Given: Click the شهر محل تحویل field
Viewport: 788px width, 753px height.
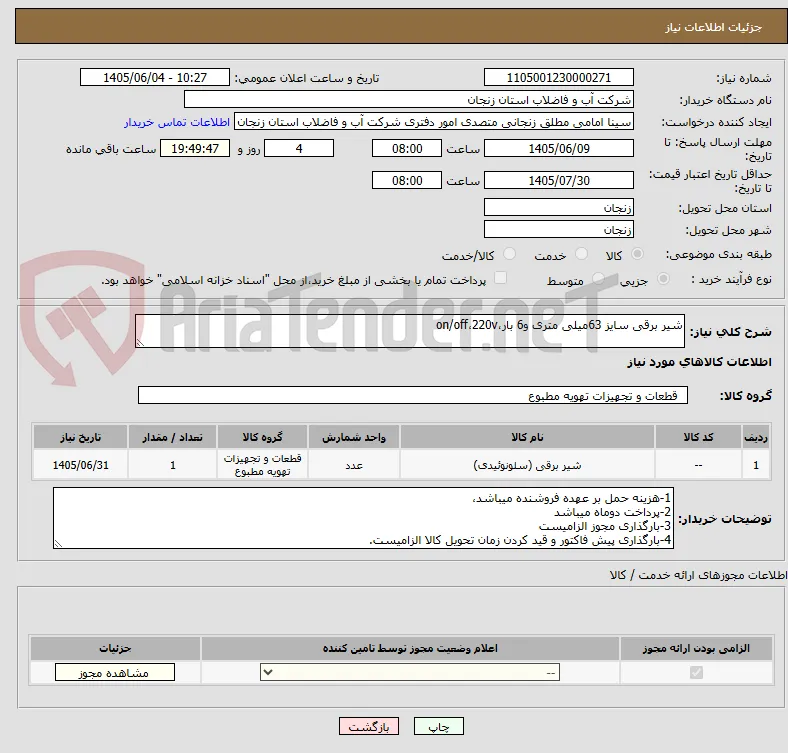Looking at the screenshot, I should pos(558,229).
